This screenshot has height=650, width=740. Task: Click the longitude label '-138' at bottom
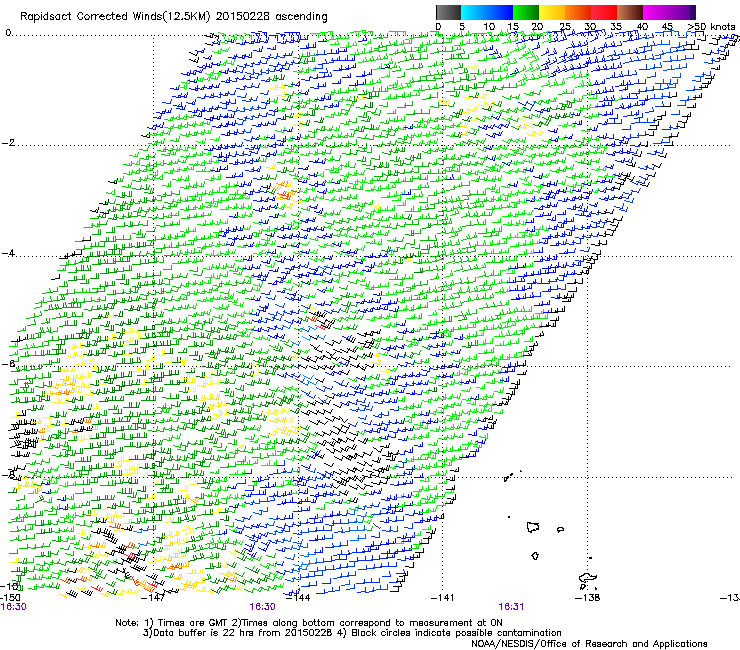pos(588,598)
